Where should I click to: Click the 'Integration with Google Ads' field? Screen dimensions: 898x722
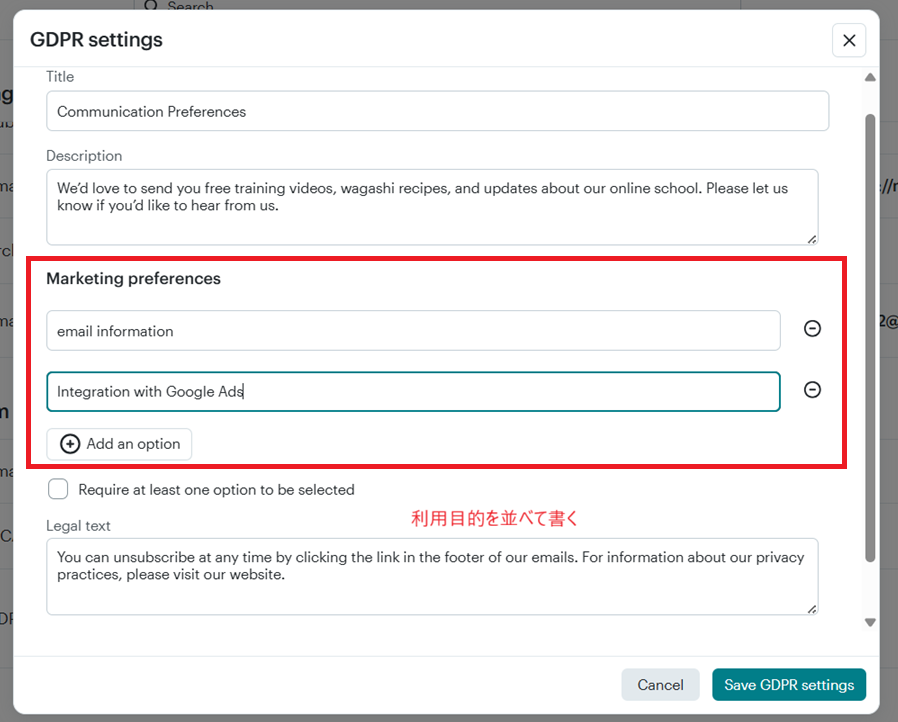tap(413, 392)
